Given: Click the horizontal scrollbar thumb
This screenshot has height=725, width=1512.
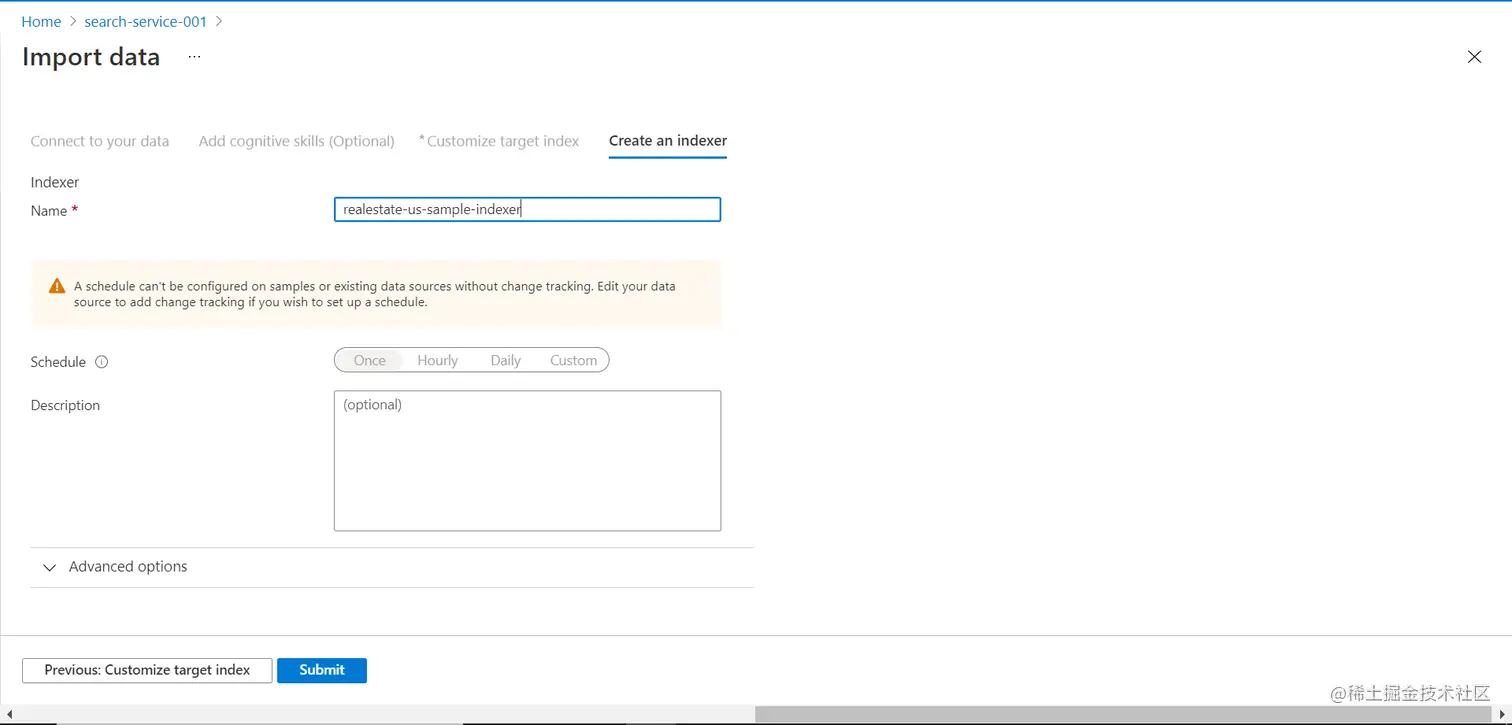Looking at the screenshot, I should (x=1125, y=714).
